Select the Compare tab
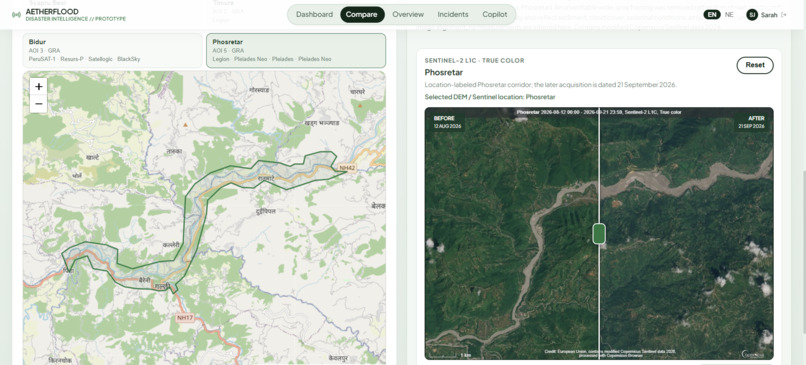806x365 pixels. point(362,14)
